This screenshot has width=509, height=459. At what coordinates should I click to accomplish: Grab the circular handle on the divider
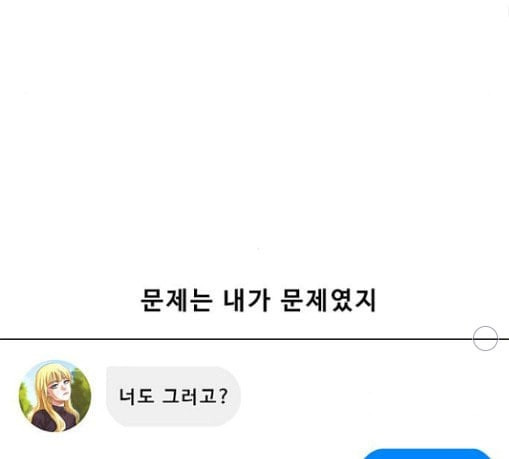[485, 338]
